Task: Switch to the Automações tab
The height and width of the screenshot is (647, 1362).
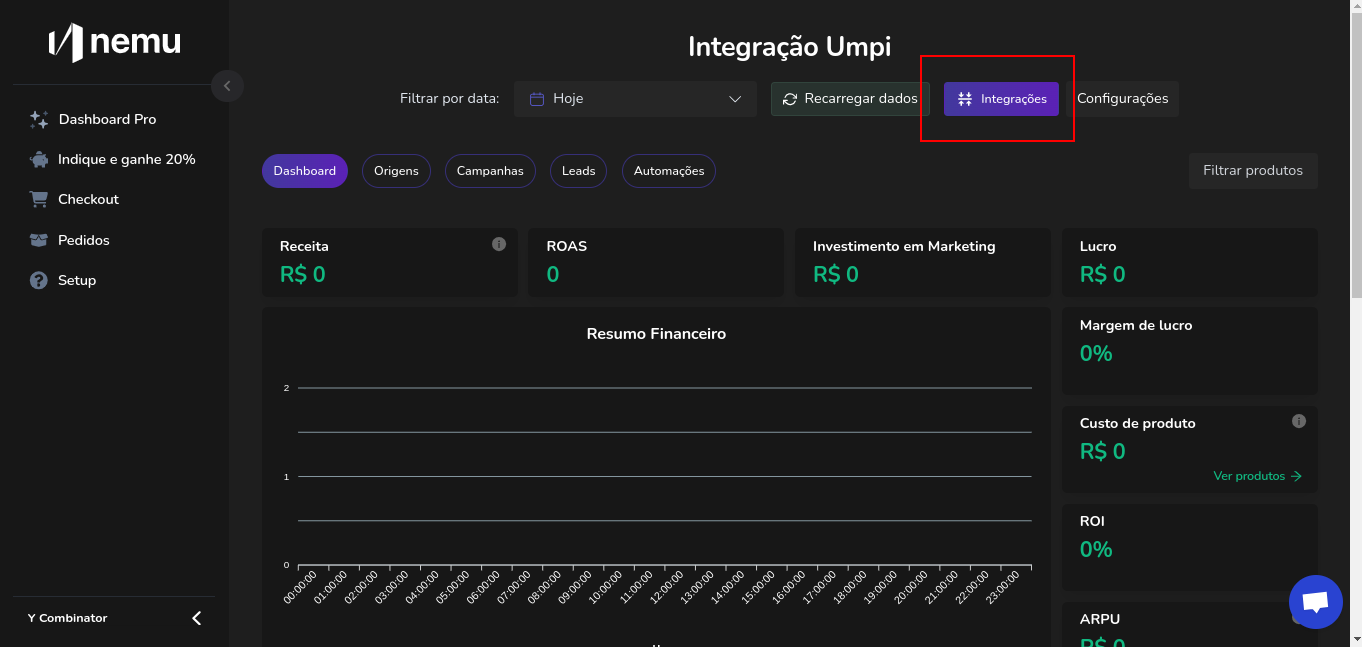Action: pos(669,171)
